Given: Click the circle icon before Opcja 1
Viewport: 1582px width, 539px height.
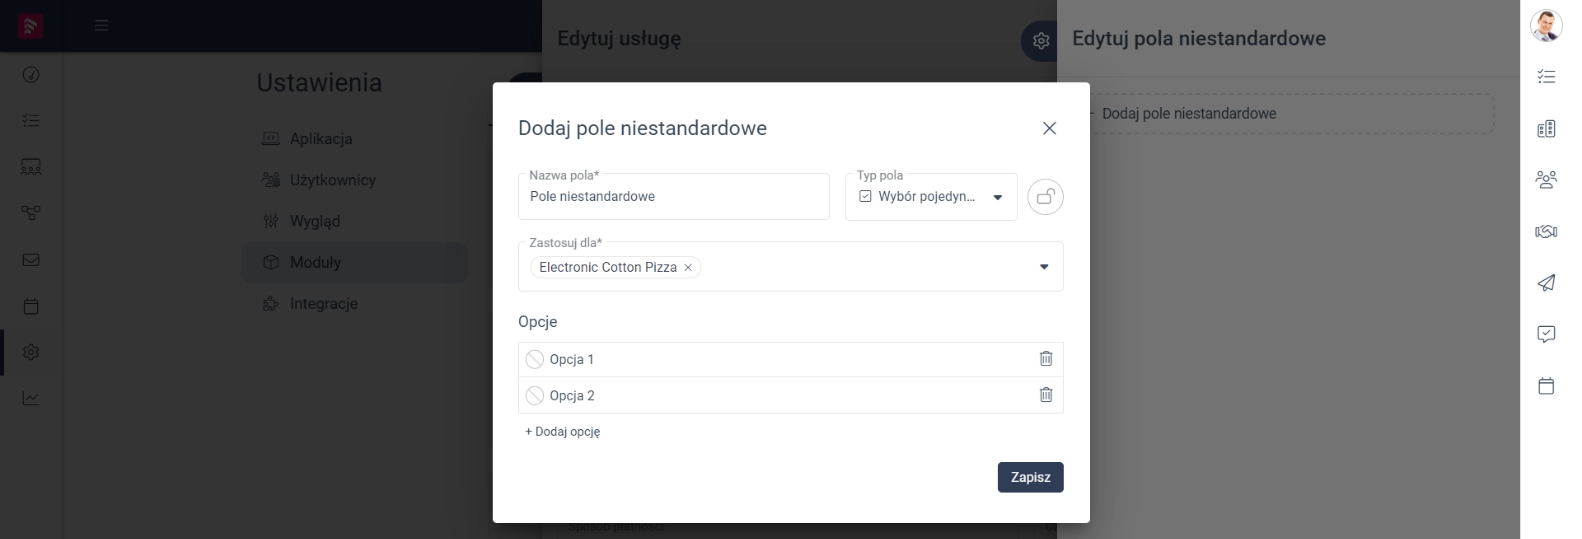Looking at the screenshot, I should 535,359.
